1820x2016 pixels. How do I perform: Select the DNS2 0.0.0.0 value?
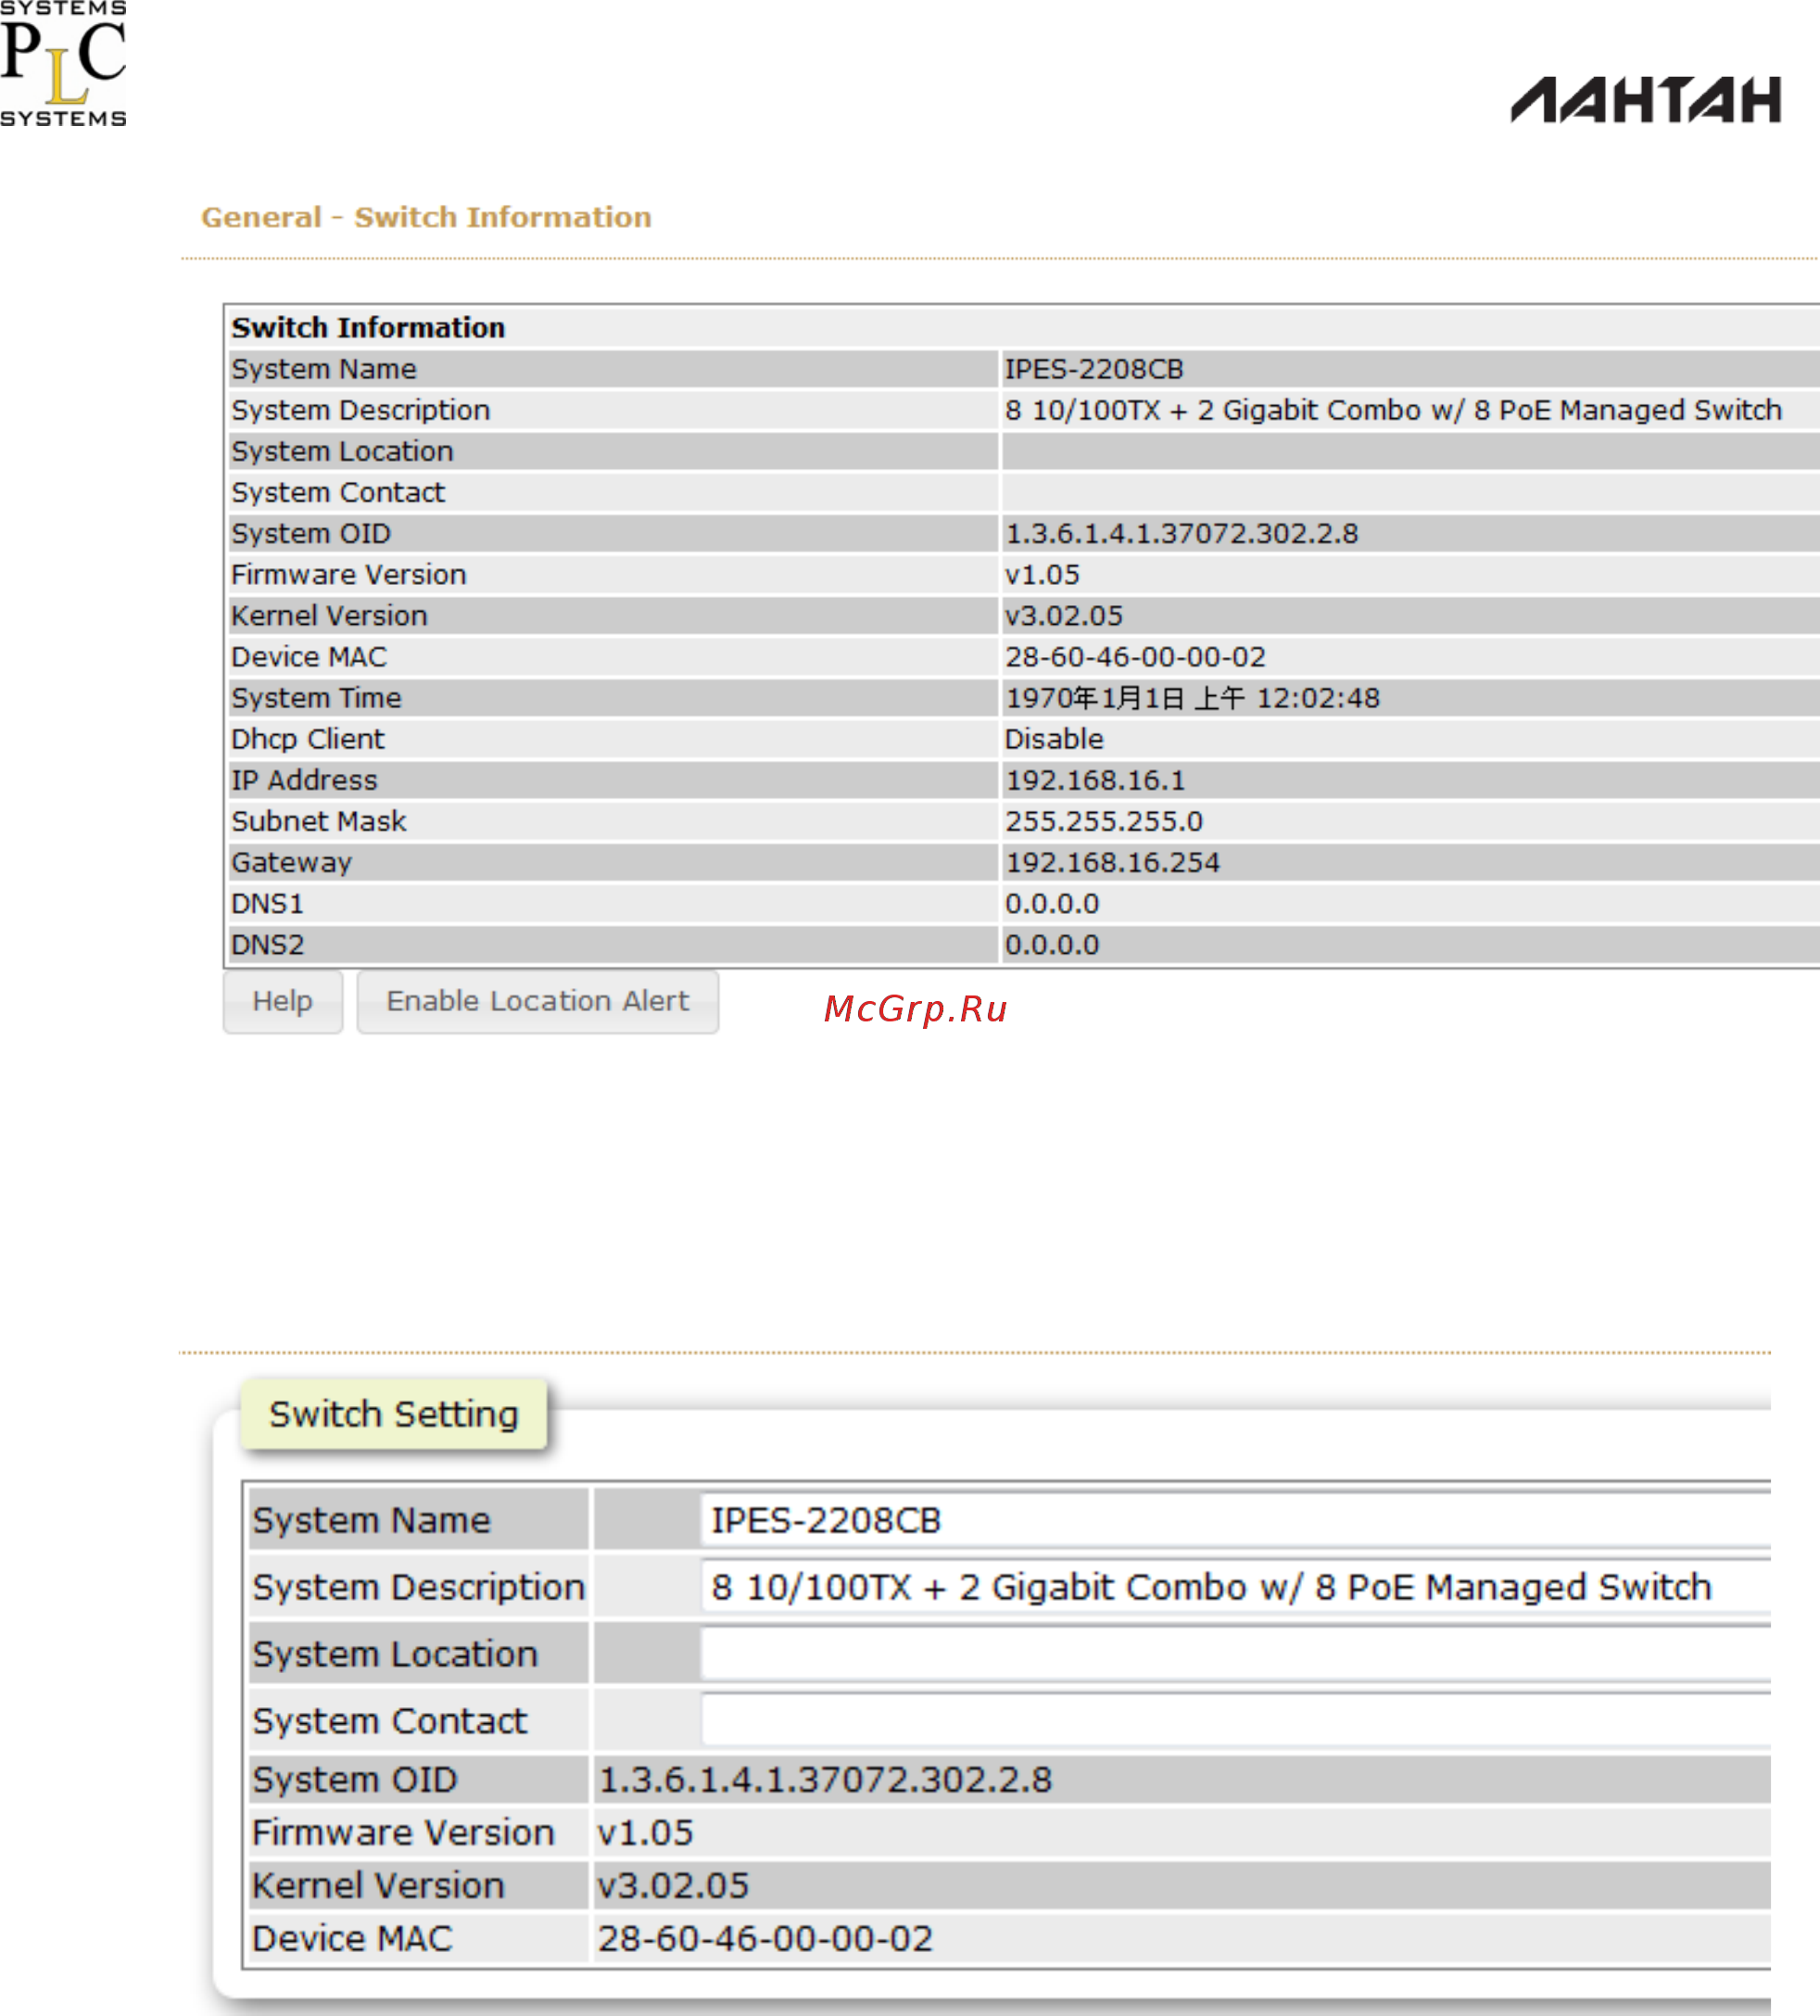tap(1052, 944)
